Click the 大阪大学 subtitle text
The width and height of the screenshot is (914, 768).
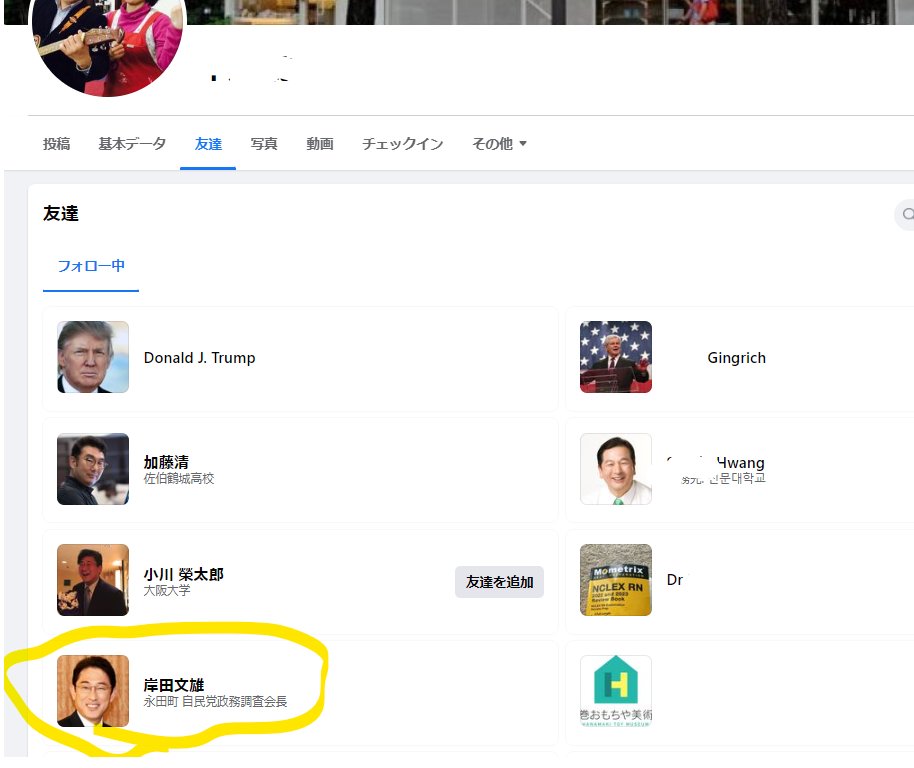167,590
